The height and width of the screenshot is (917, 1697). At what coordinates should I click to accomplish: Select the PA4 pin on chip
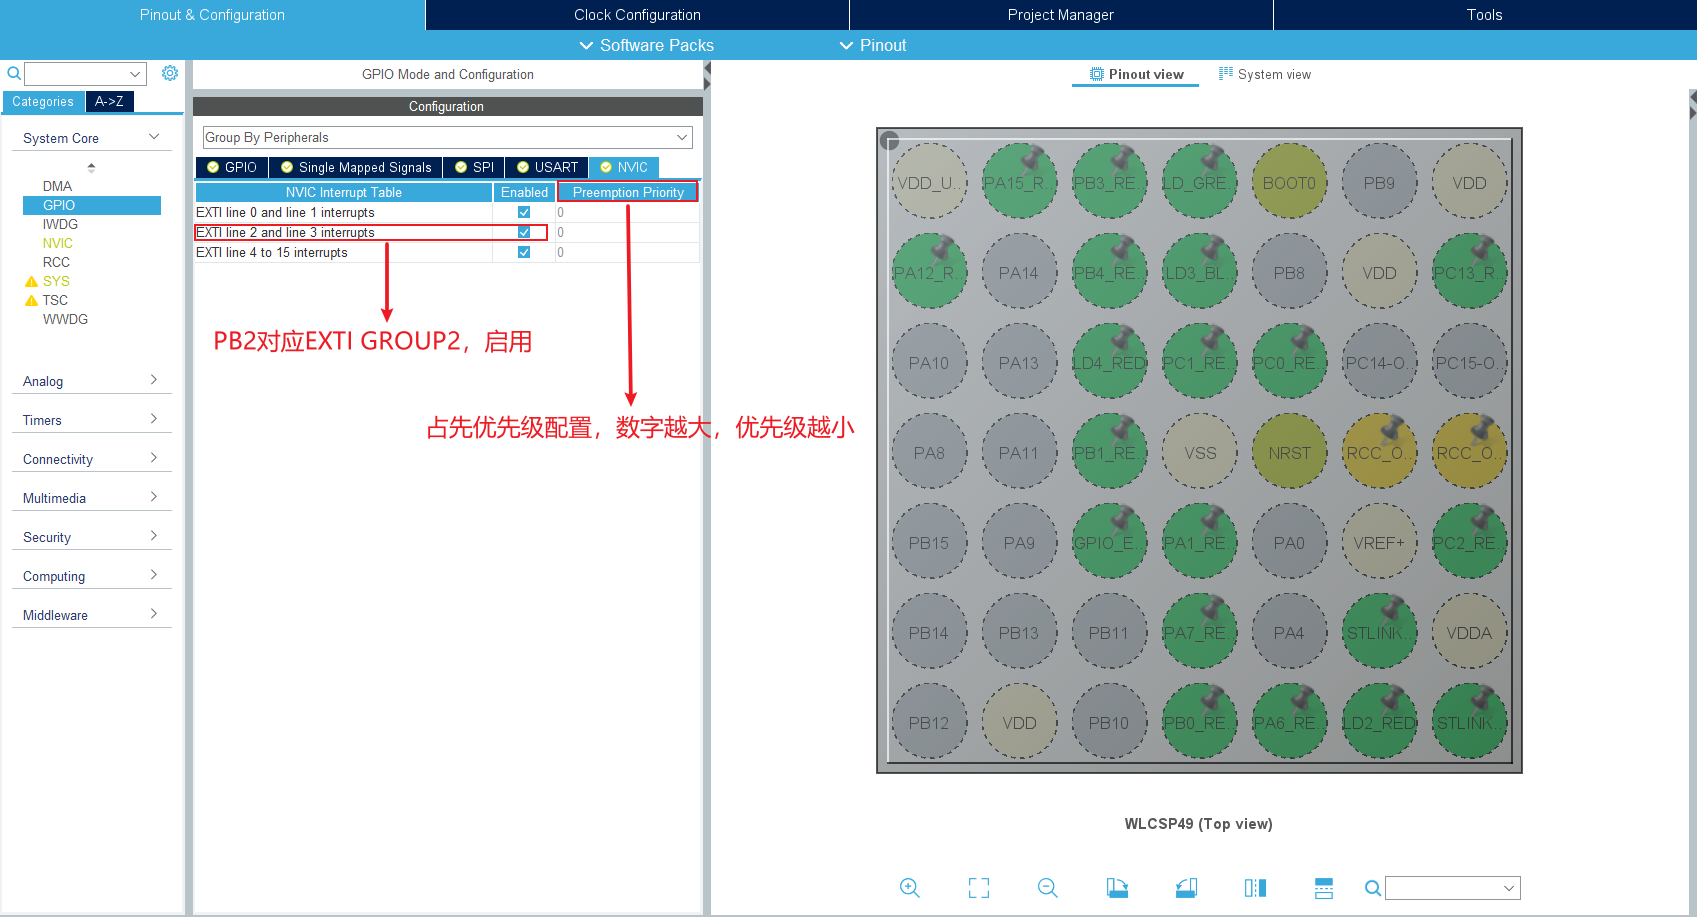1289,632
